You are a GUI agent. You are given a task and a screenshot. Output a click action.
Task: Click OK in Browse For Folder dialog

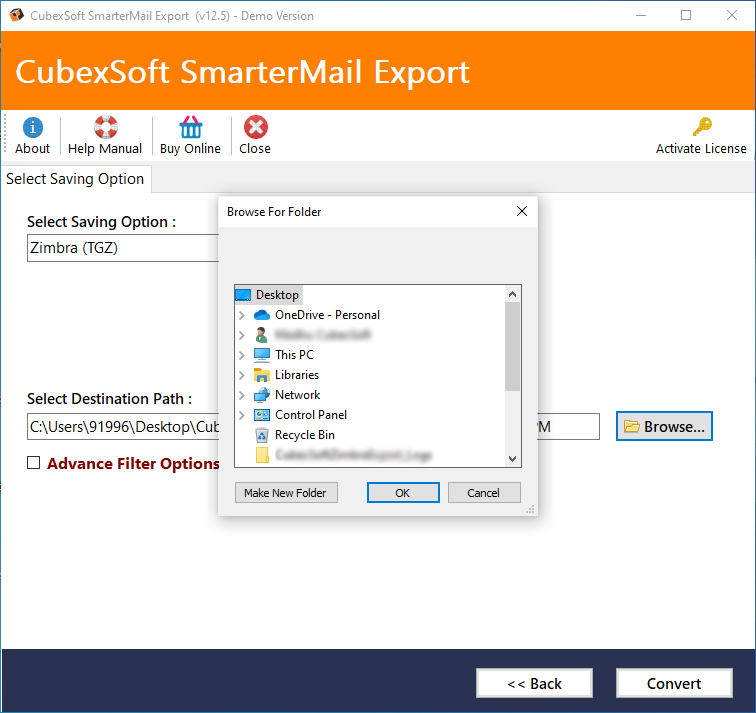(x=402, y=493)
